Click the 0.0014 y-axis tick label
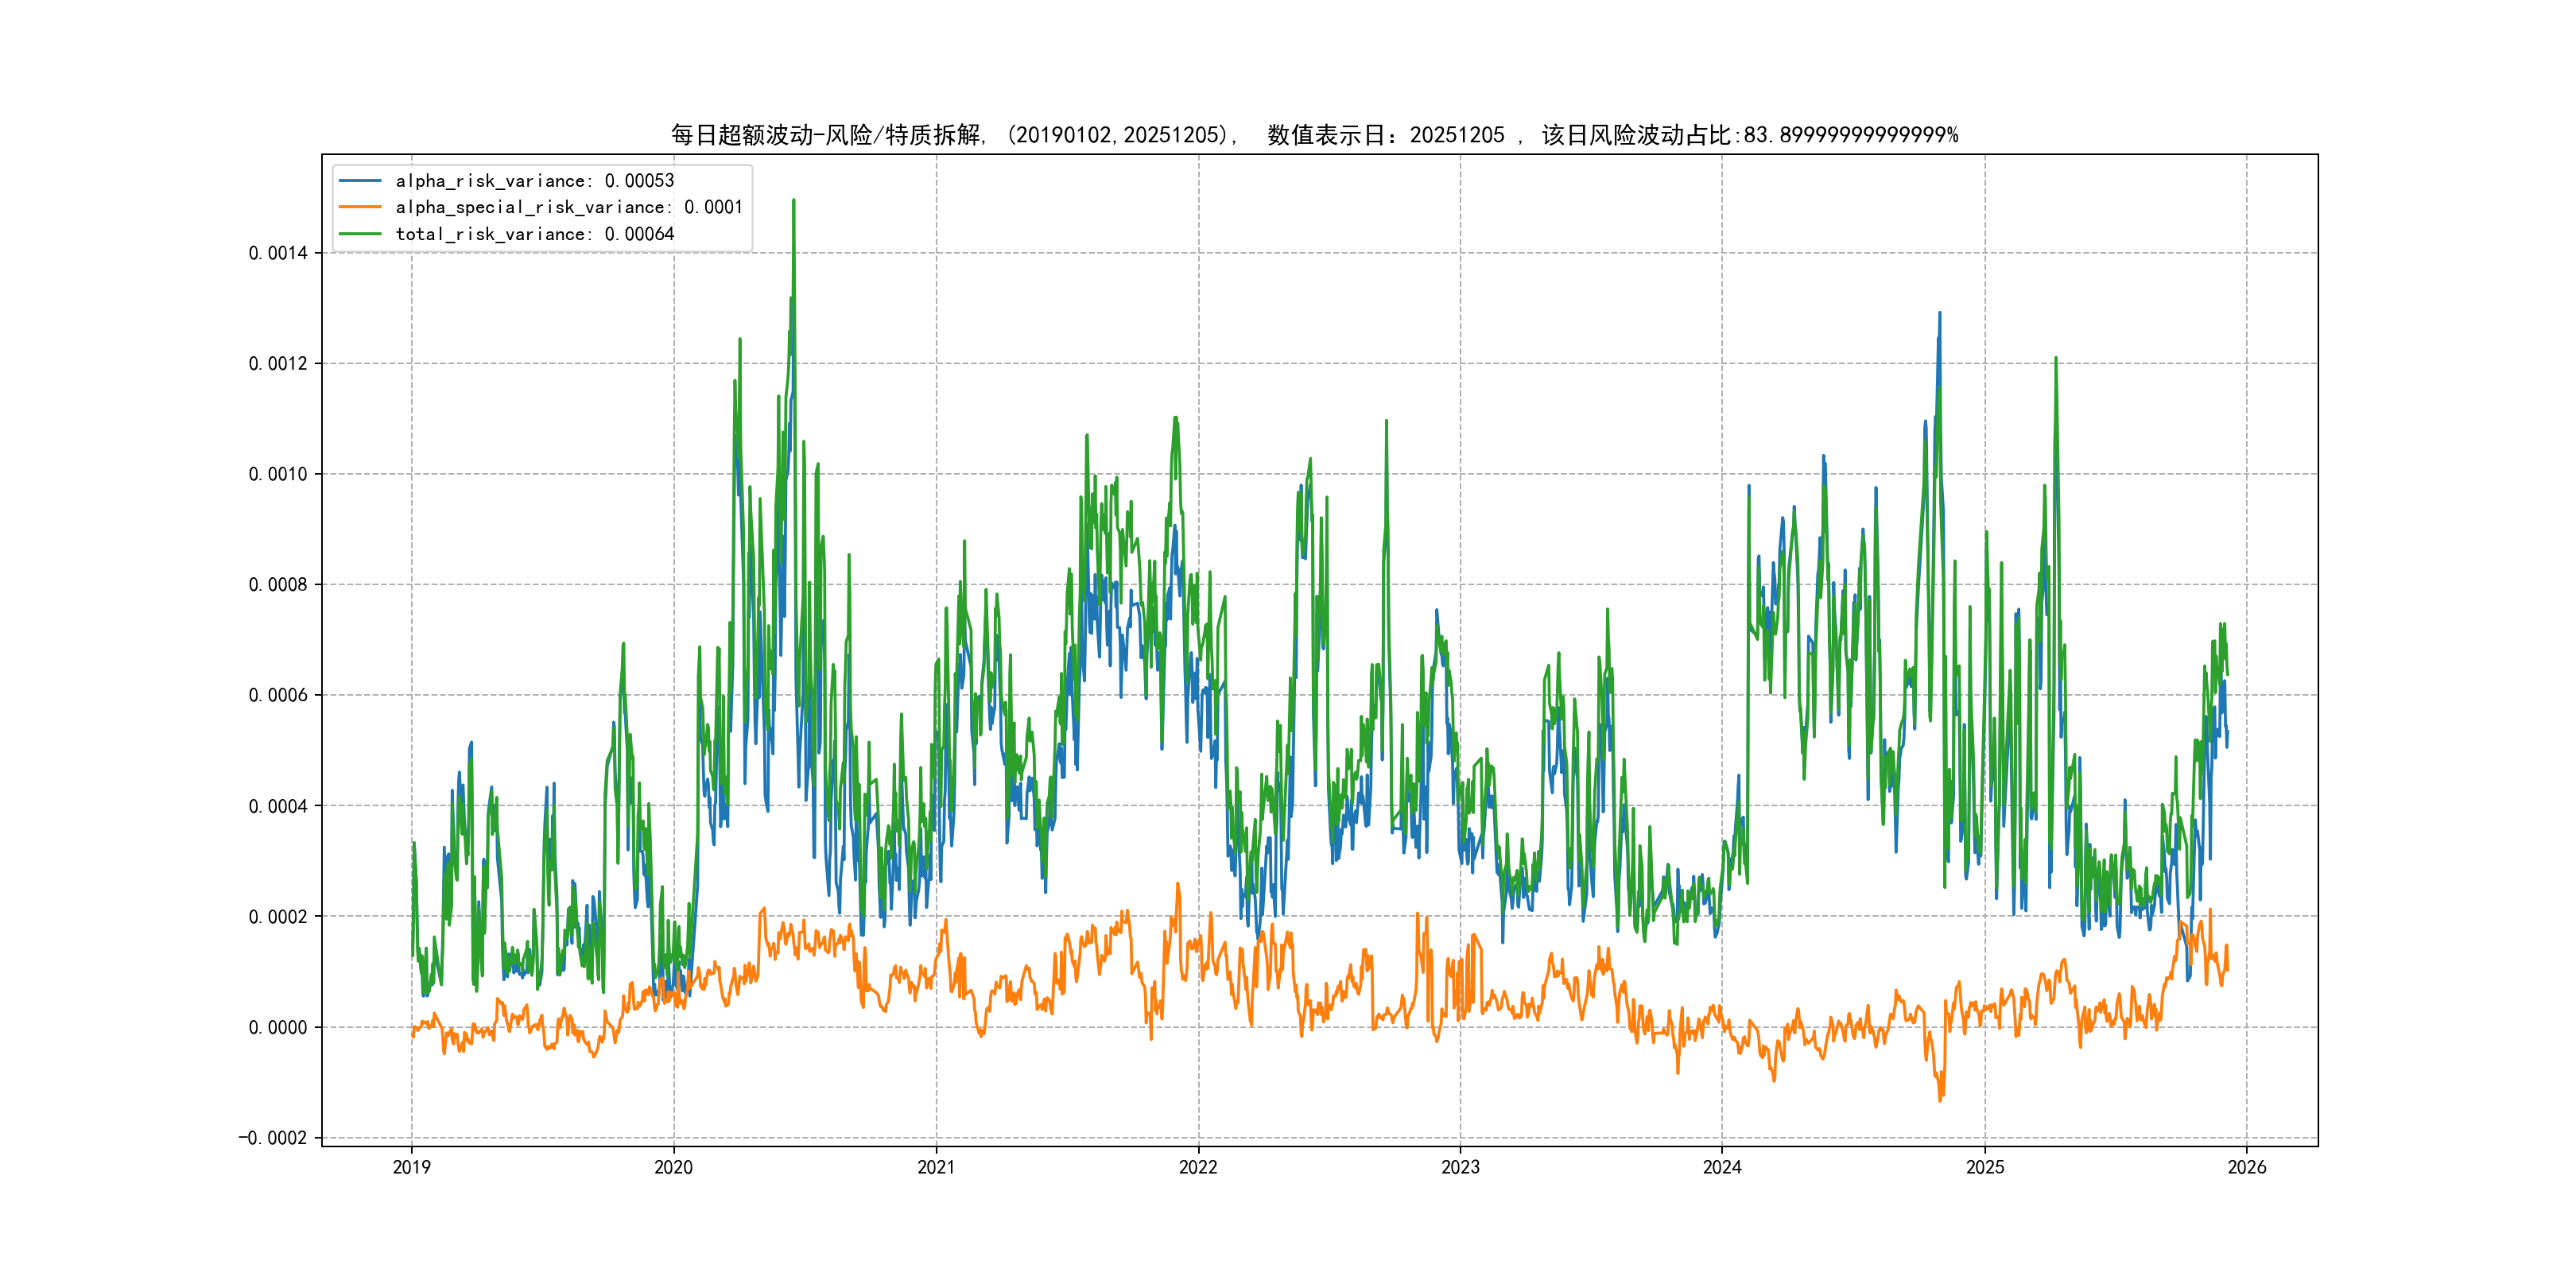Image resolution: width=2576 pixels, height=1288 pixels. 278,253
